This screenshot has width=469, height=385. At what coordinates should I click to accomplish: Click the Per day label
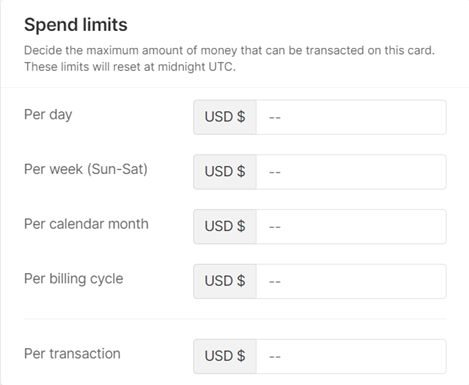(x=48, y=115)
